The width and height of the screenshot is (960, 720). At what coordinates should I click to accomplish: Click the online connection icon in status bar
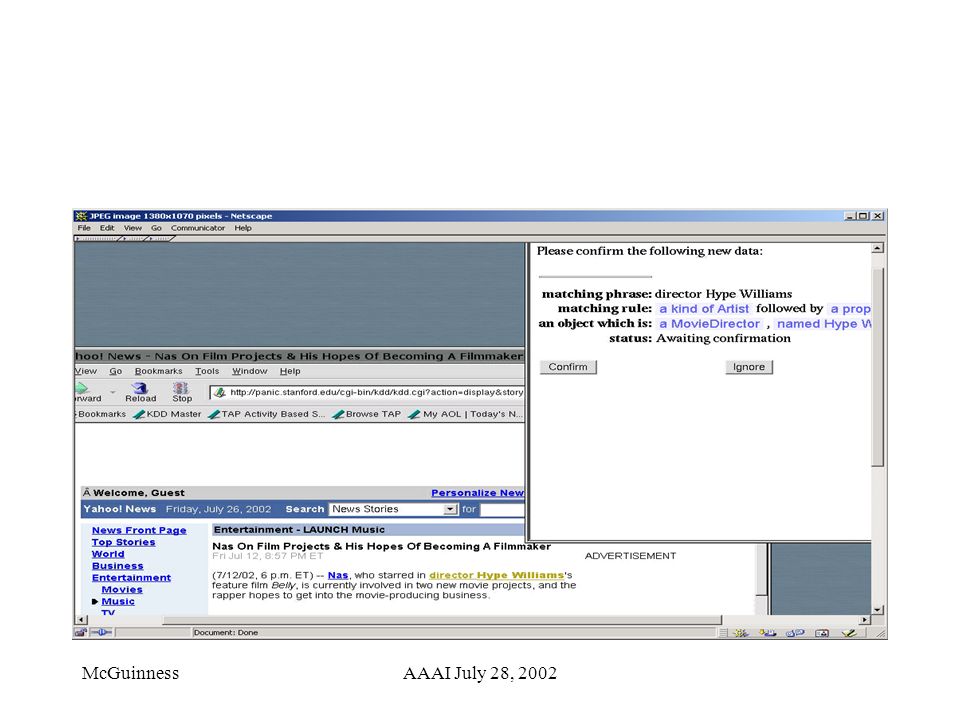(x=102, y=632)
